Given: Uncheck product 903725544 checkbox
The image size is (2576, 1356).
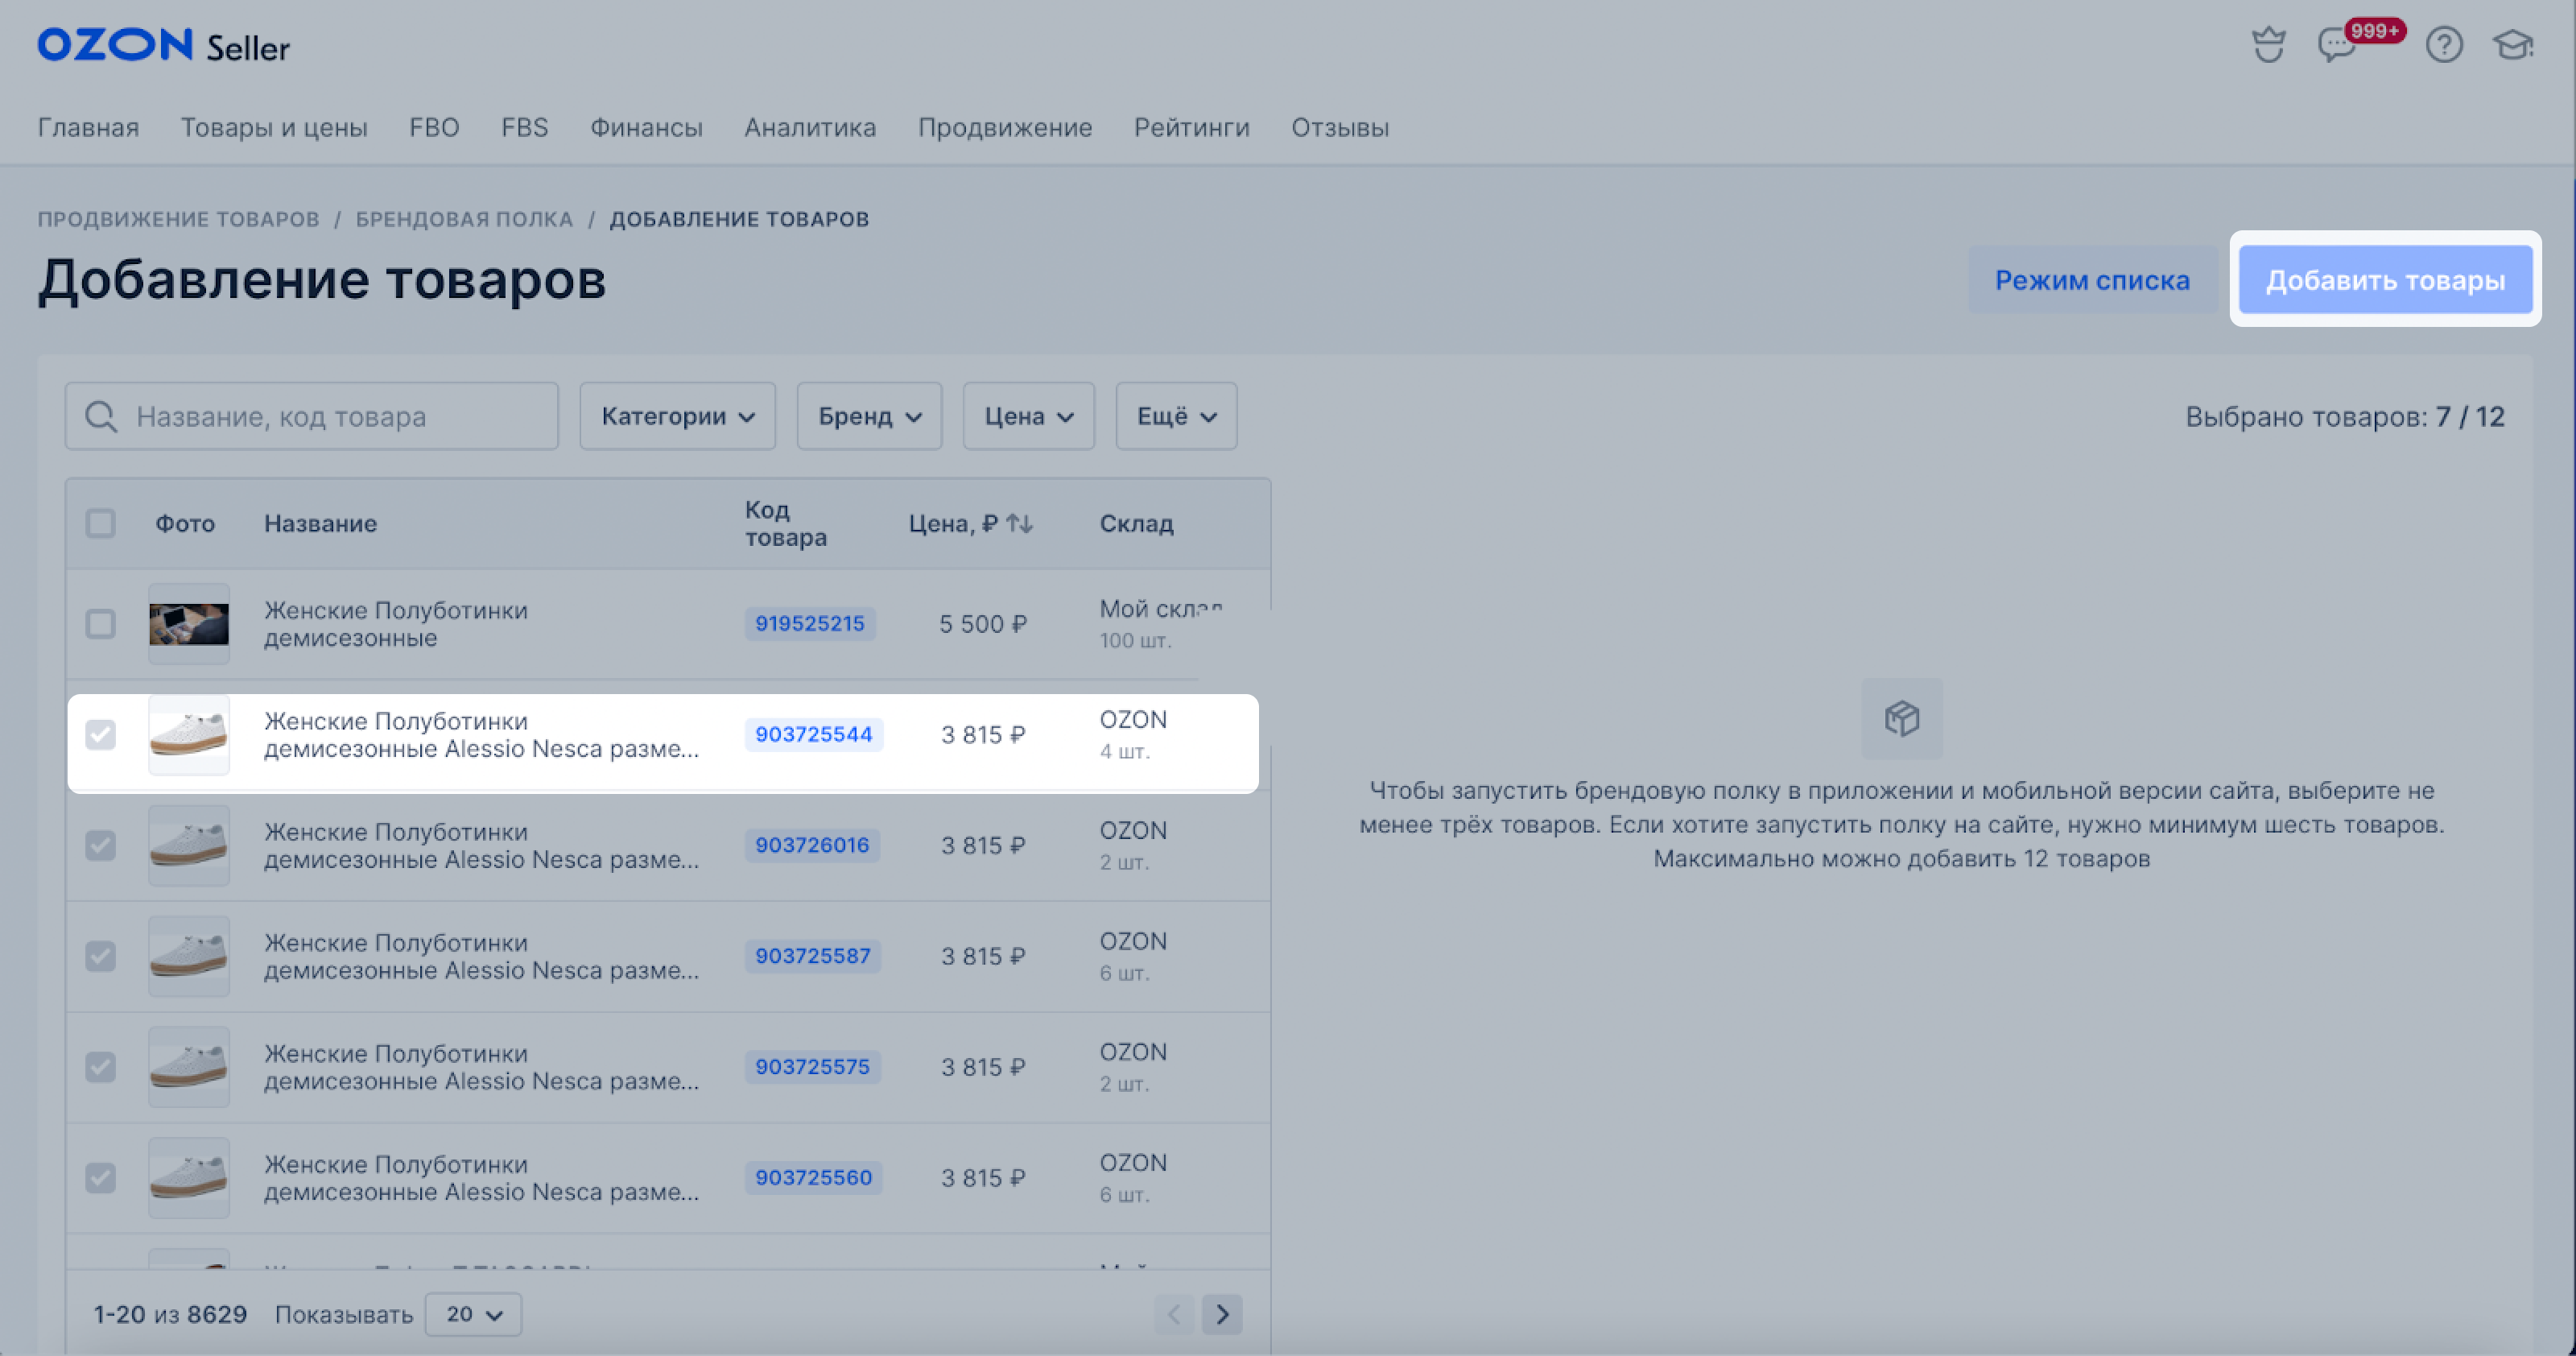Looking at the screenshot, I should (x=100, y=735).
